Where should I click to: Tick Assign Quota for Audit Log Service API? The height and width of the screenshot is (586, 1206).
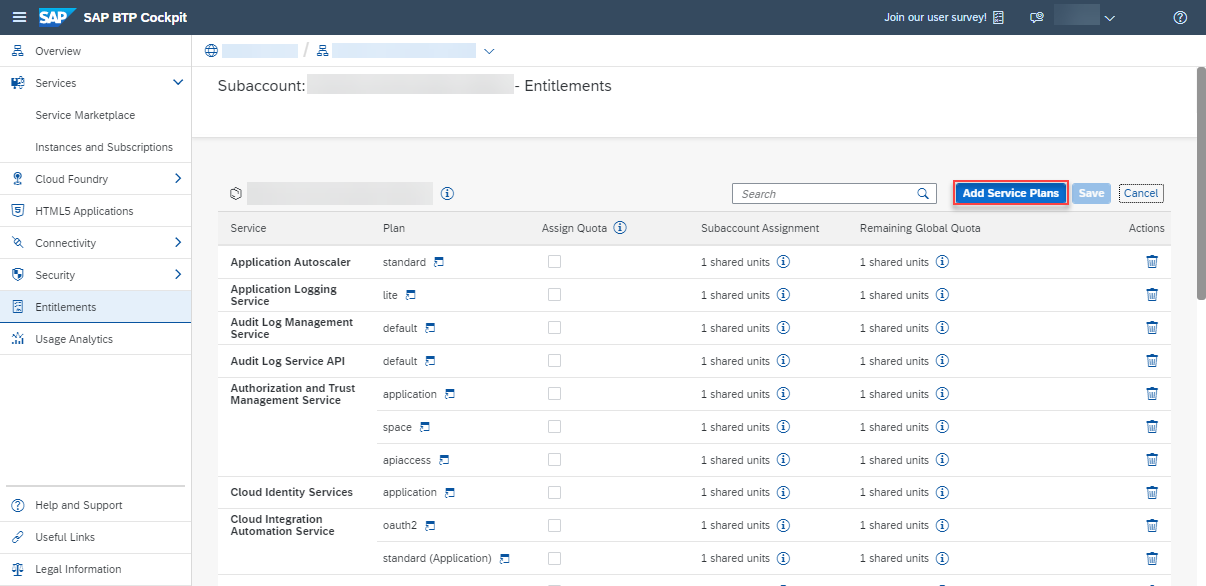coord(554,361)
